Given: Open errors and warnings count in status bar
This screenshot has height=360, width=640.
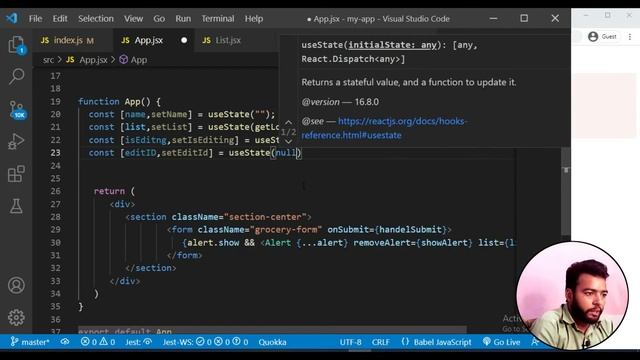Looking at the screenshot, I should click(98, 342).
